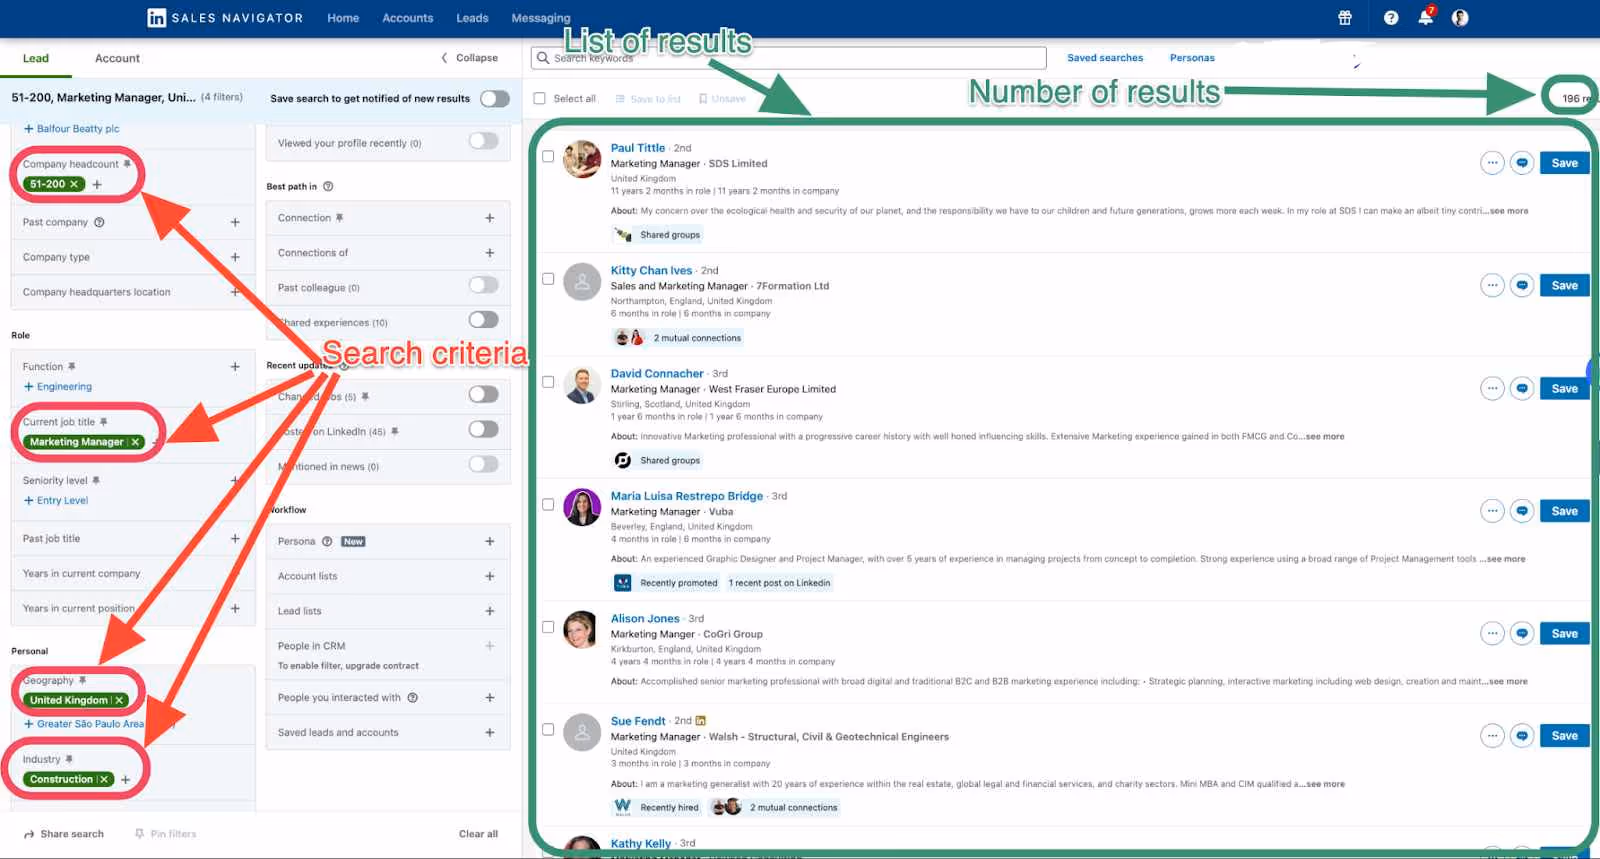Expand the Past company filter
This screenshot has height=859, width=1600.
click(235, 222)
